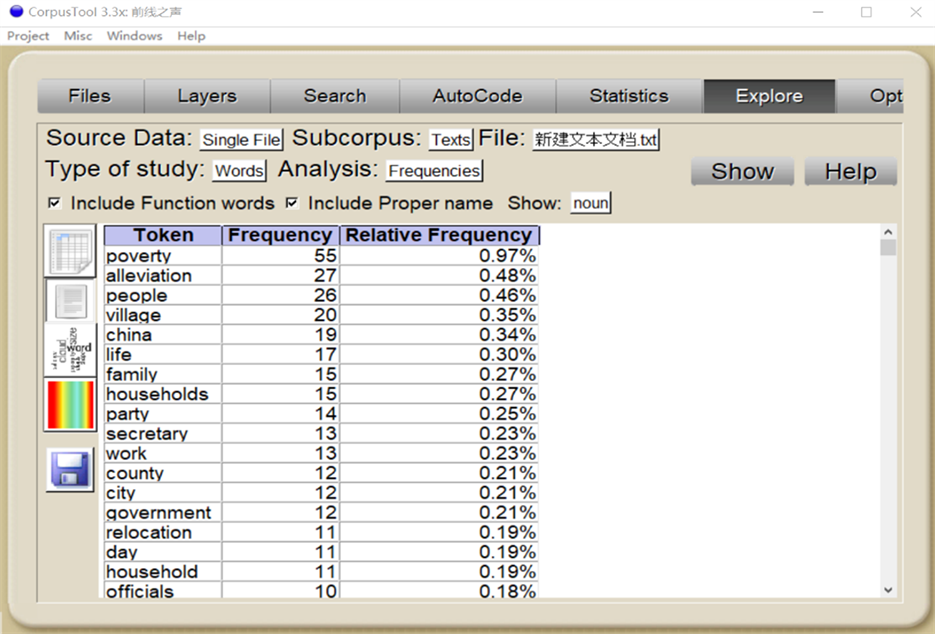Click the CorpusTool app icon in title bar
The width and height of the screenshot is (935, 634).
pyautogui.click(x=16, y=12)
